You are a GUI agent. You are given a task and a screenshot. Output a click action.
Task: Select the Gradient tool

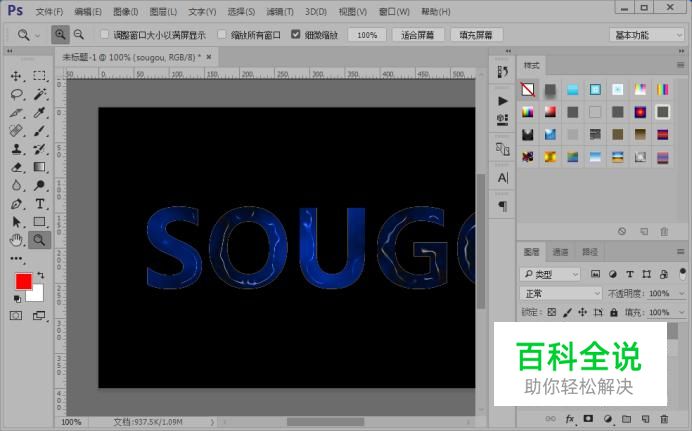(x=39, y=167)
